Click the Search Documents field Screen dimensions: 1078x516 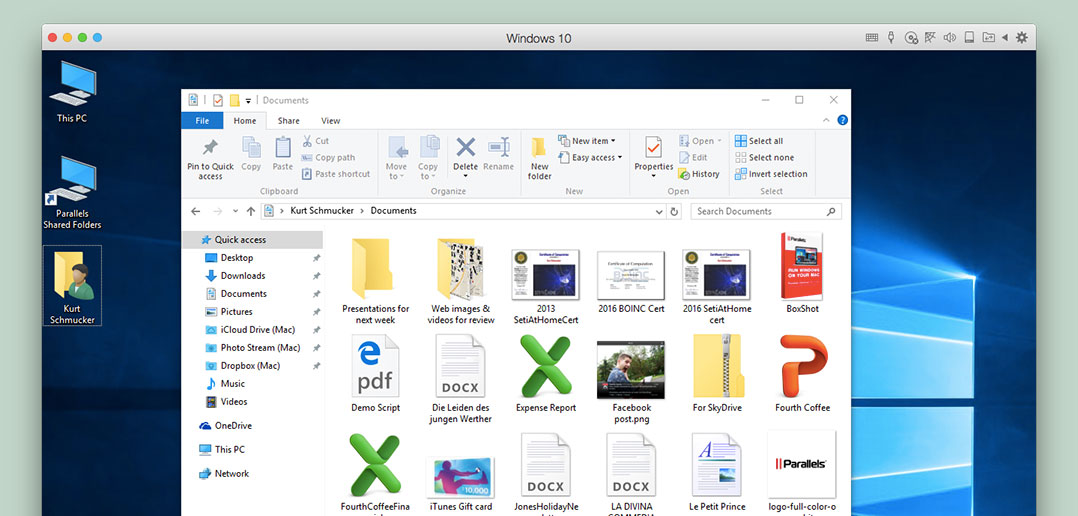[766, 212]
